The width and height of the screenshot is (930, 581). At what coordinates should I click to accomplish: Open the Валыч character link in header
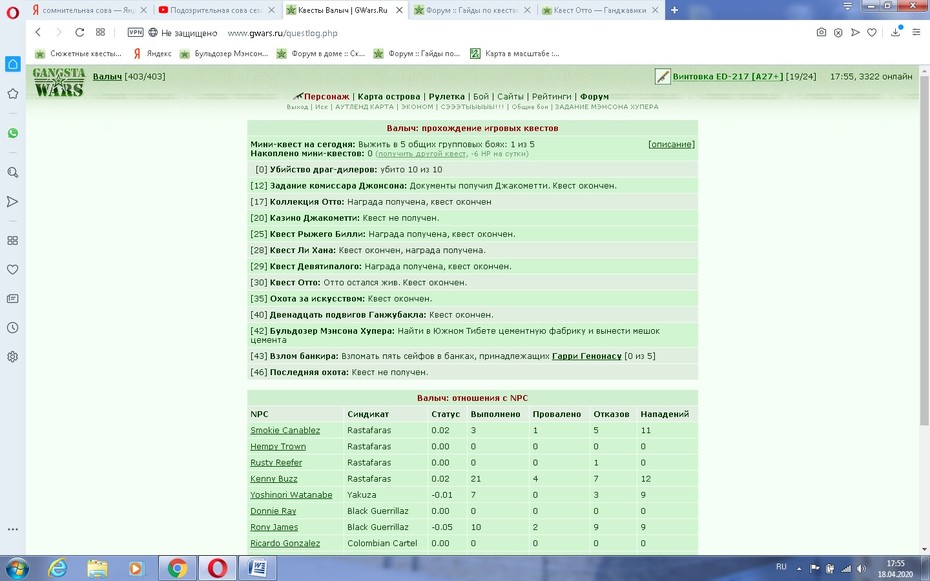(x=107, y=76)
